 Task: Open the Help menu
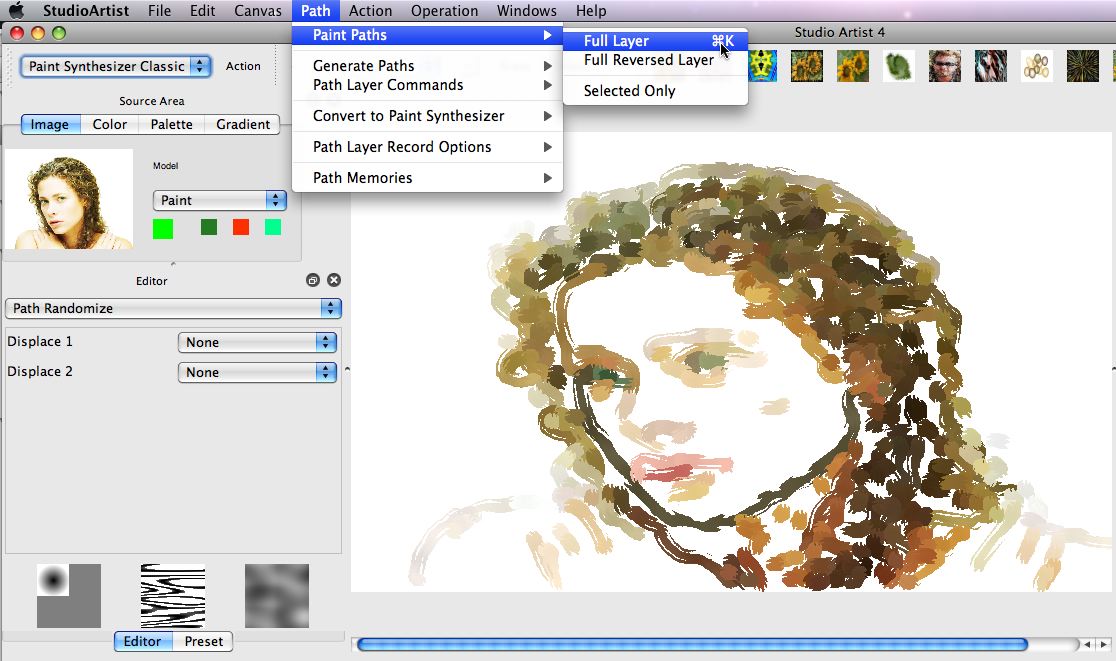point(591,11)
